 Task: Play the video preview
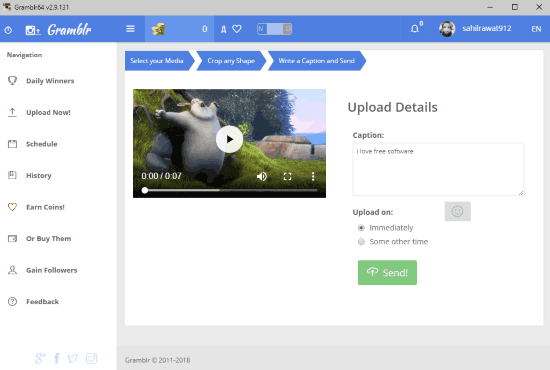click(229, 139)
